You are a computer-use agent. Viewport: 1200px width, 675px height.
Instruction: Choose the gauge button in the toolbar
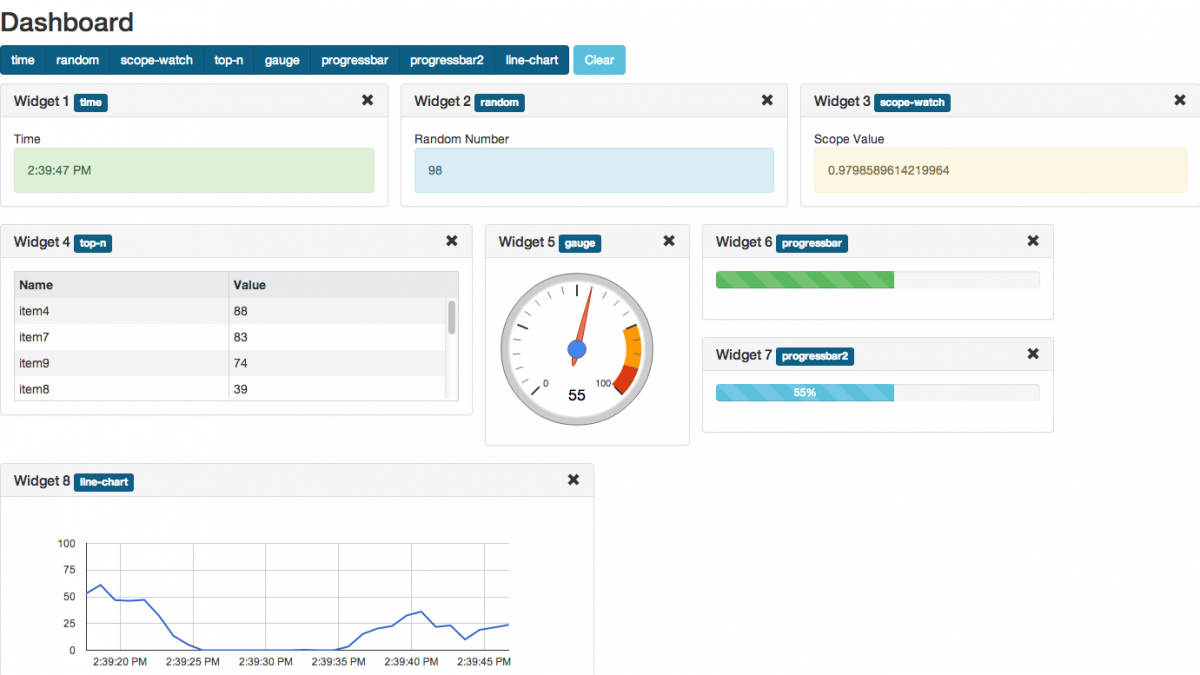pyautogui.click(x=282, y=60)
